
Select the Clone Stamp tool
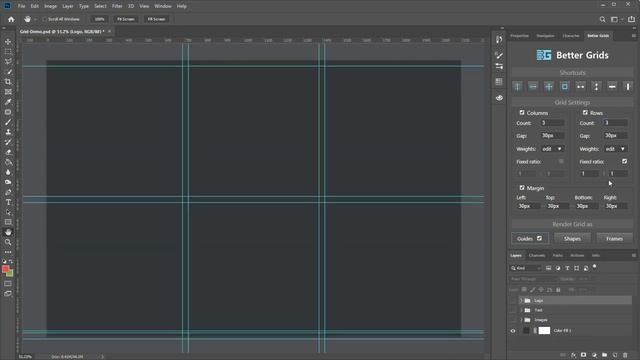pyautogui.click(x=8, y=132)
